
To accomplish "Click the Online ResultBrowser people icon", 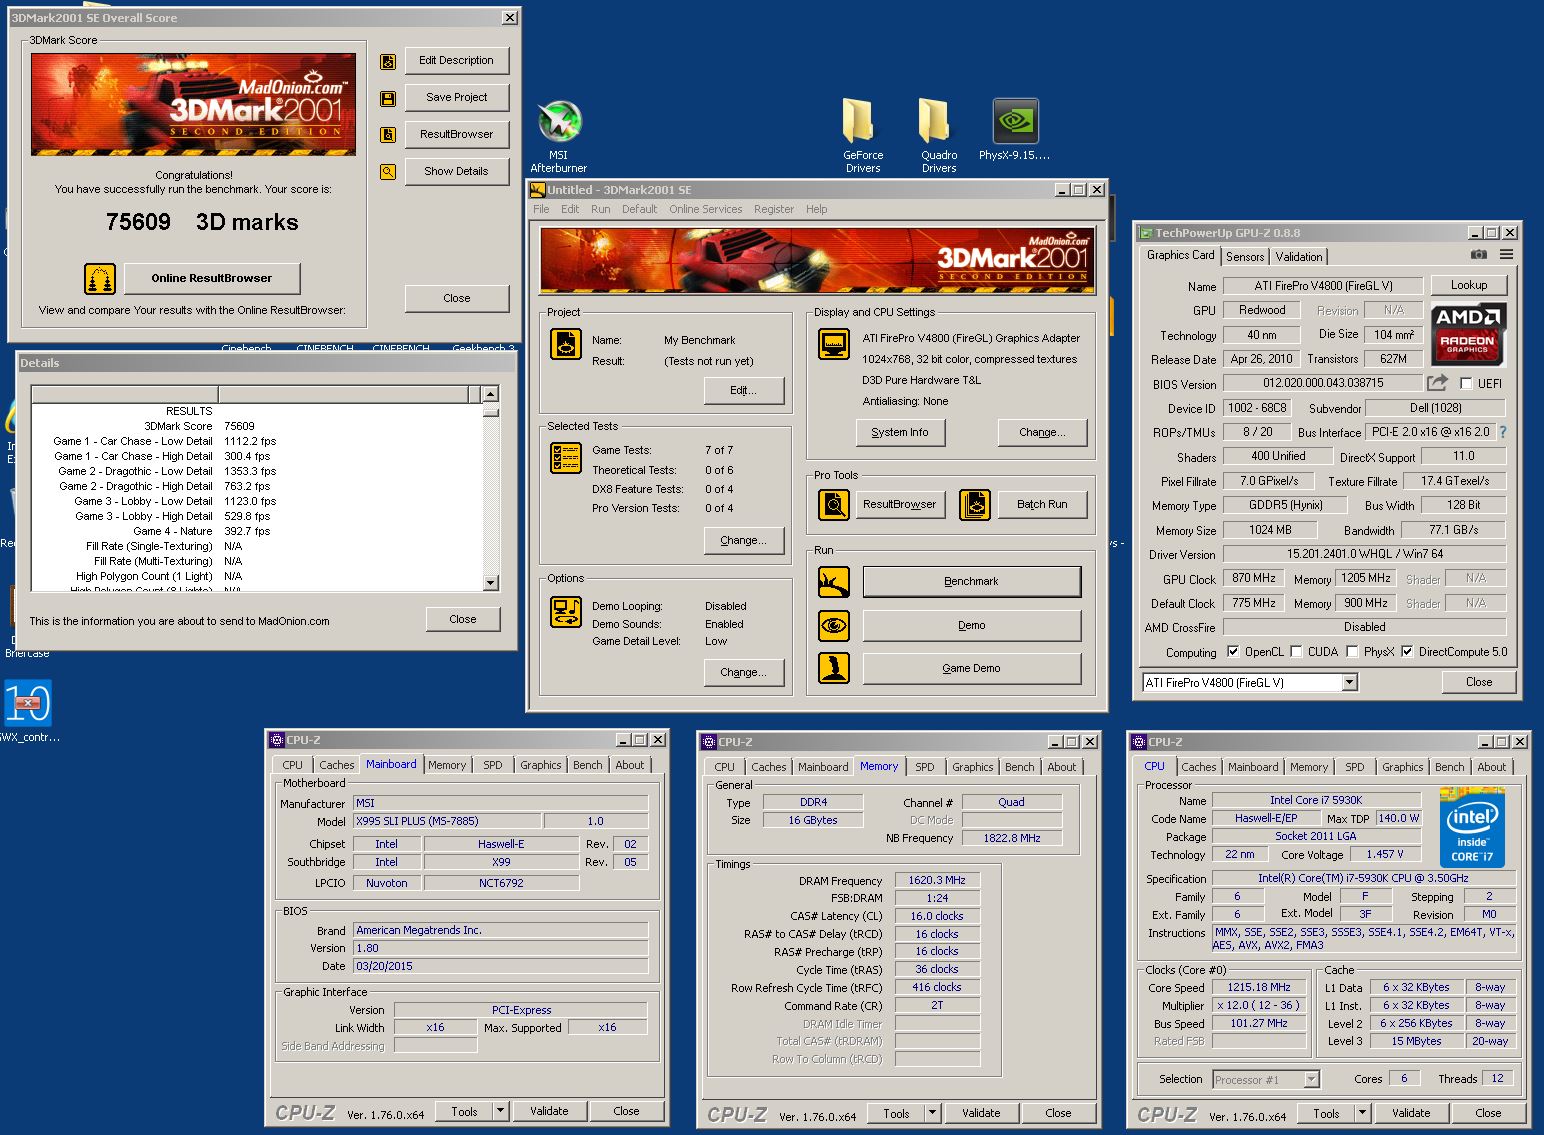I will [x=99, y=278].
